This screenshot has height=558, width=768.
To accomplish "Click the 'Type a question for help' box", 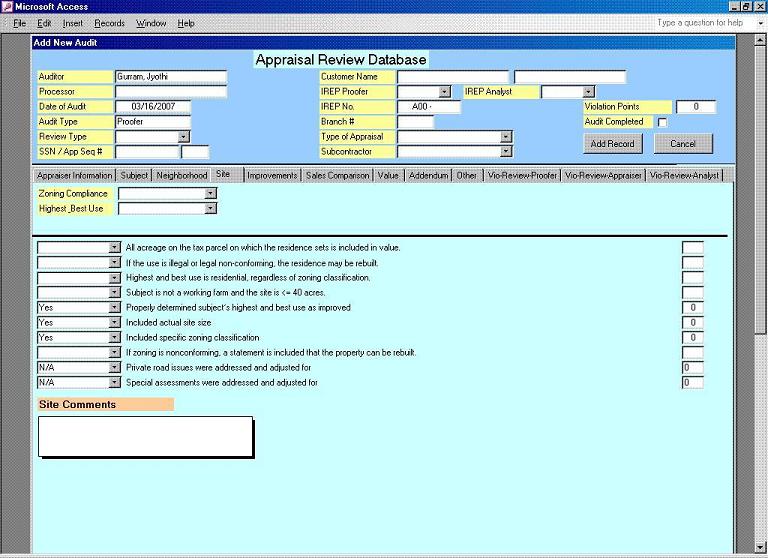I will point(700,23).
